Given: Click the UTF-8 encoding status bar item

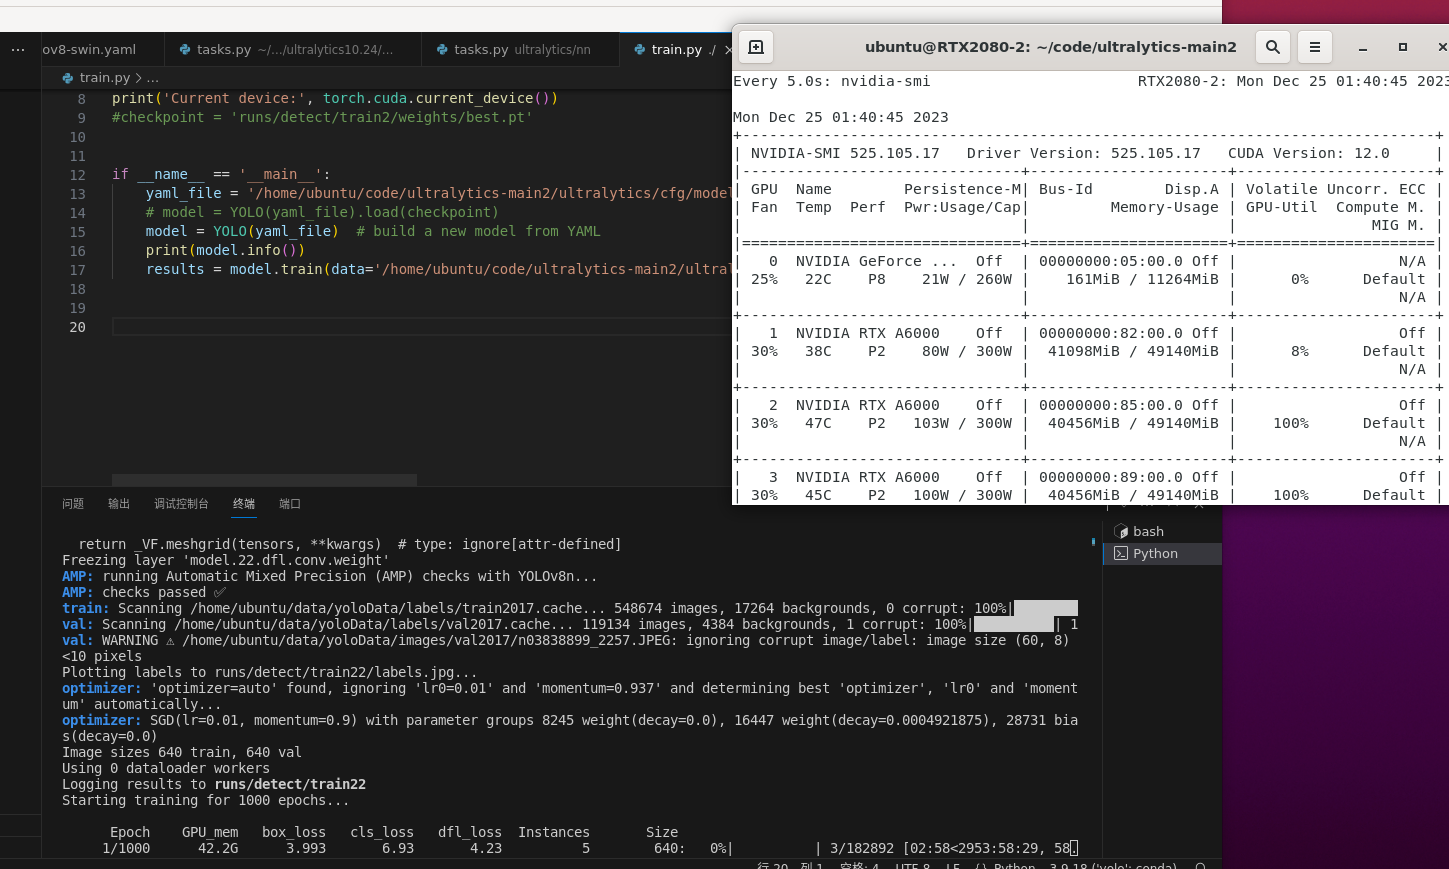Looking at the screenshot, I should coord(912,865).
